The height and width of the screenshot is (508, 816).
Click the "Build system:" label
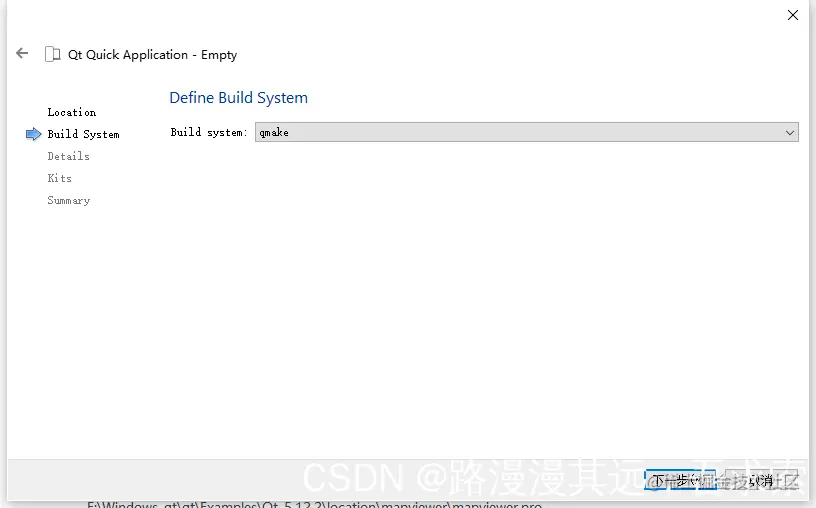point(209,132)
